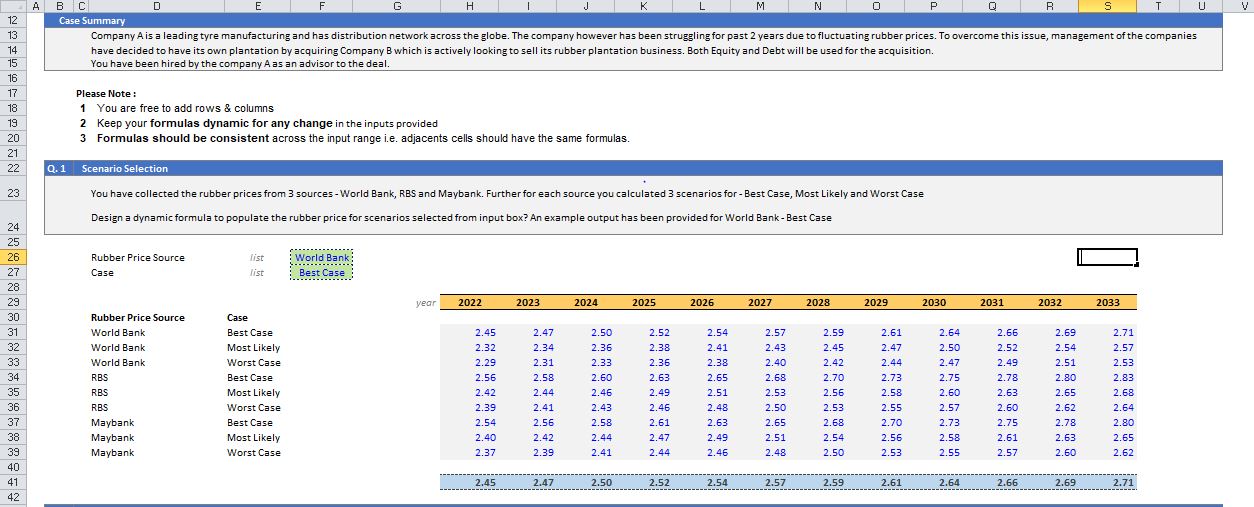The image size is (1254, 507).
Task: Click the 2033 RBS Best Case value 2.83
Action: [x=1123, y=378]
